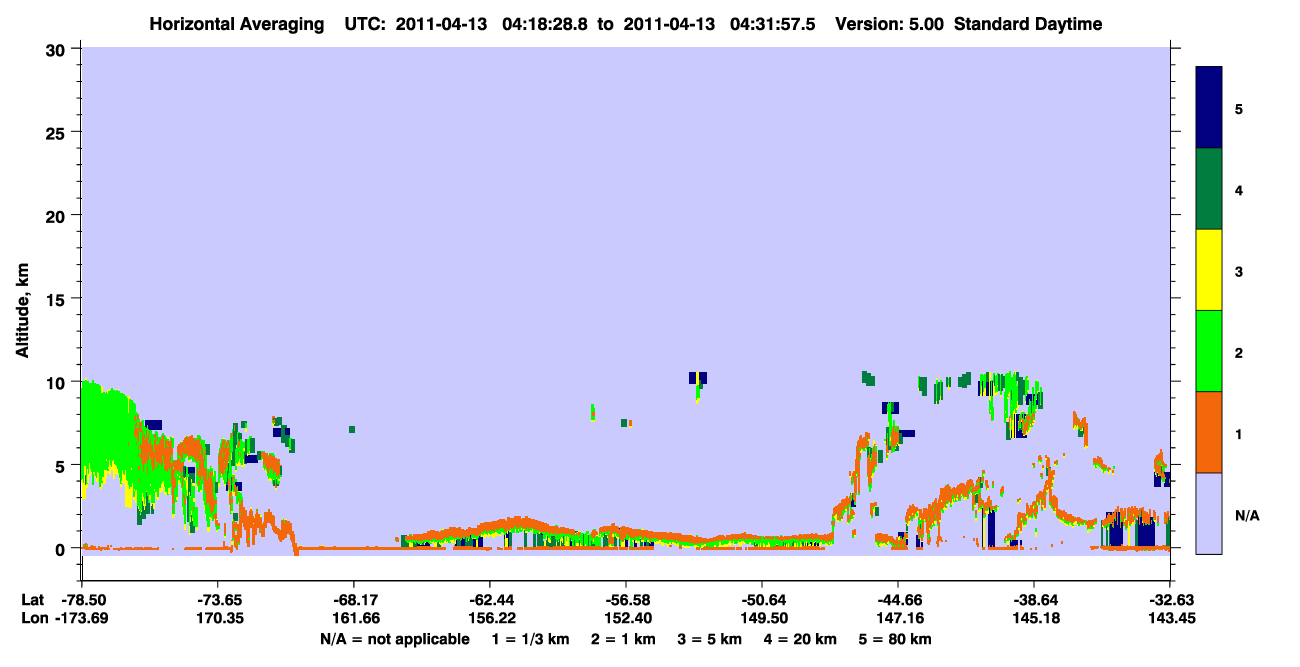Click the orange 1 color swatch
This screenshot has height=667, width=1300.
[x=1209, y=432]
